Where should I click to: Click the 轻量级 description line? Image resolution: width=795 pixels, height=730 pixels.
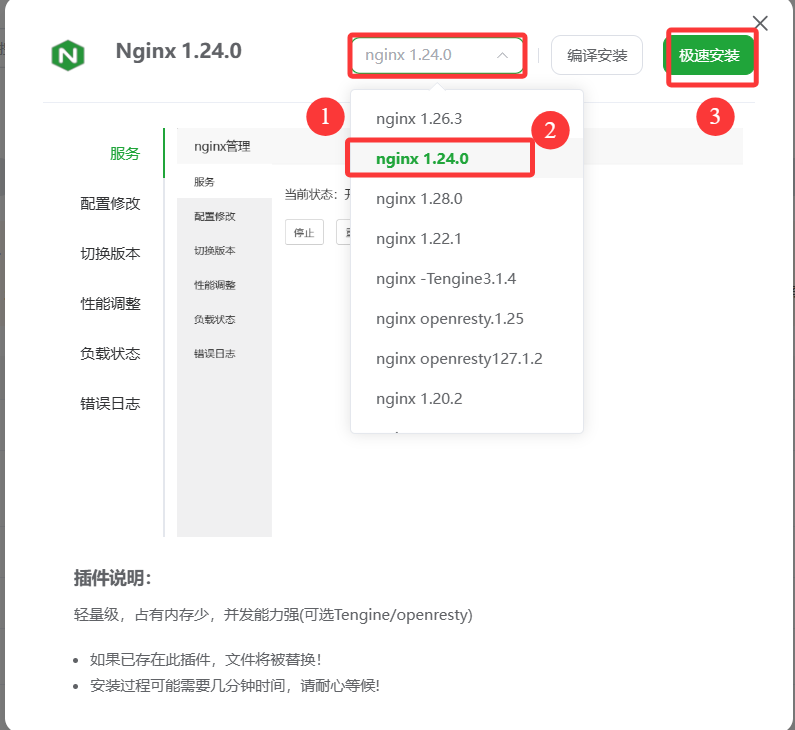point(273,615)
